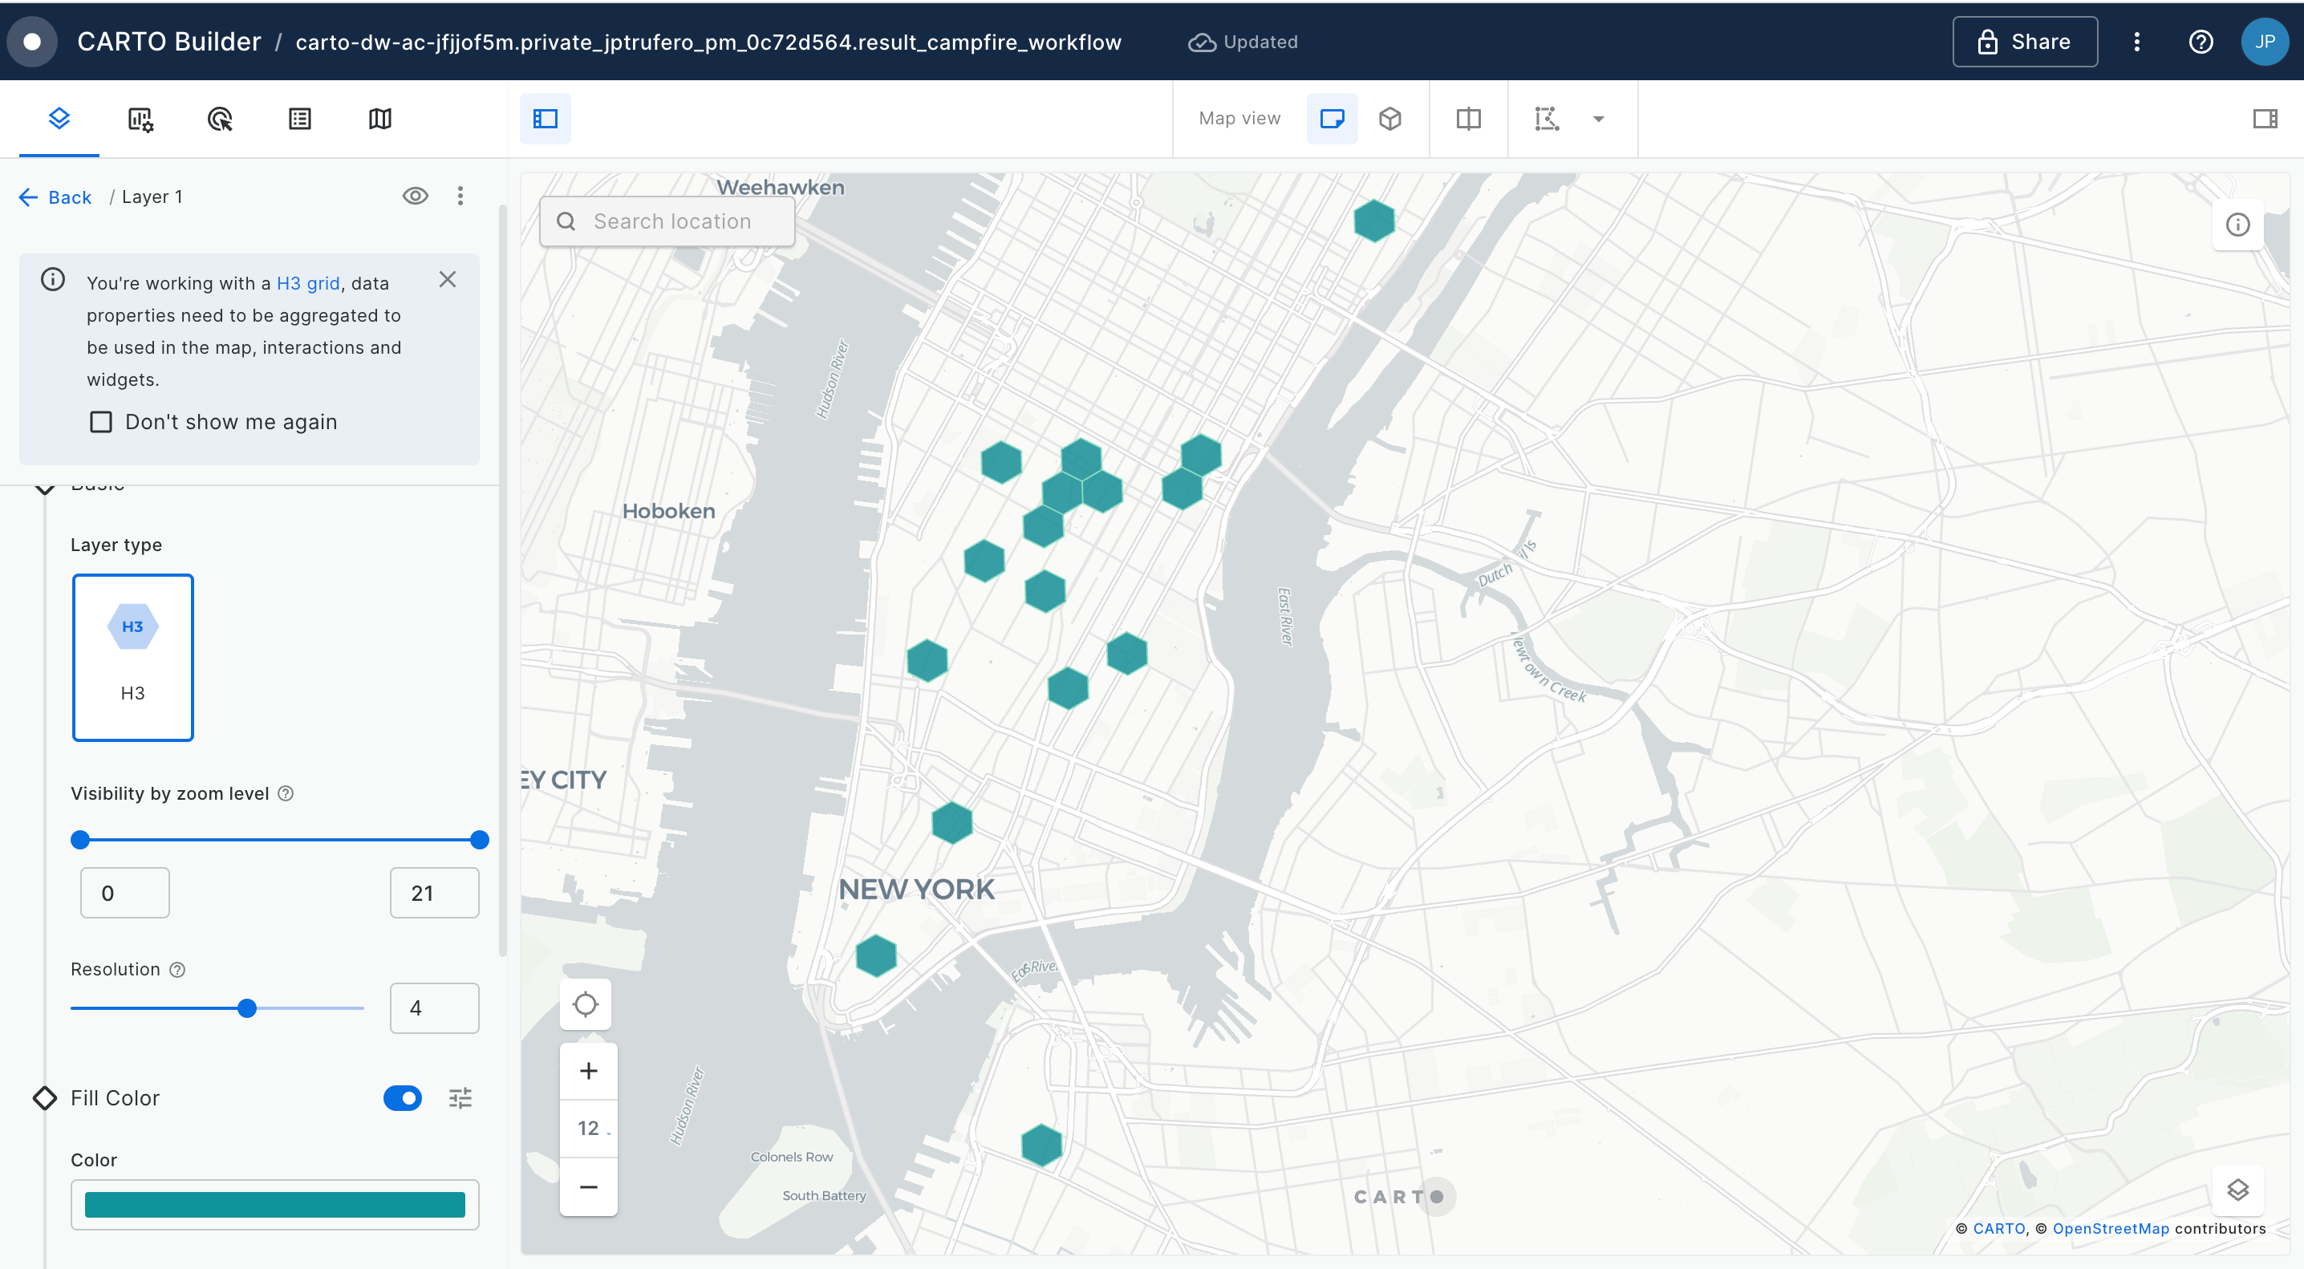Image resolution: width=2304 pixels, height=1269 pixels.
Task: Open Layer 1 more options menu
Action: [460, 196]
